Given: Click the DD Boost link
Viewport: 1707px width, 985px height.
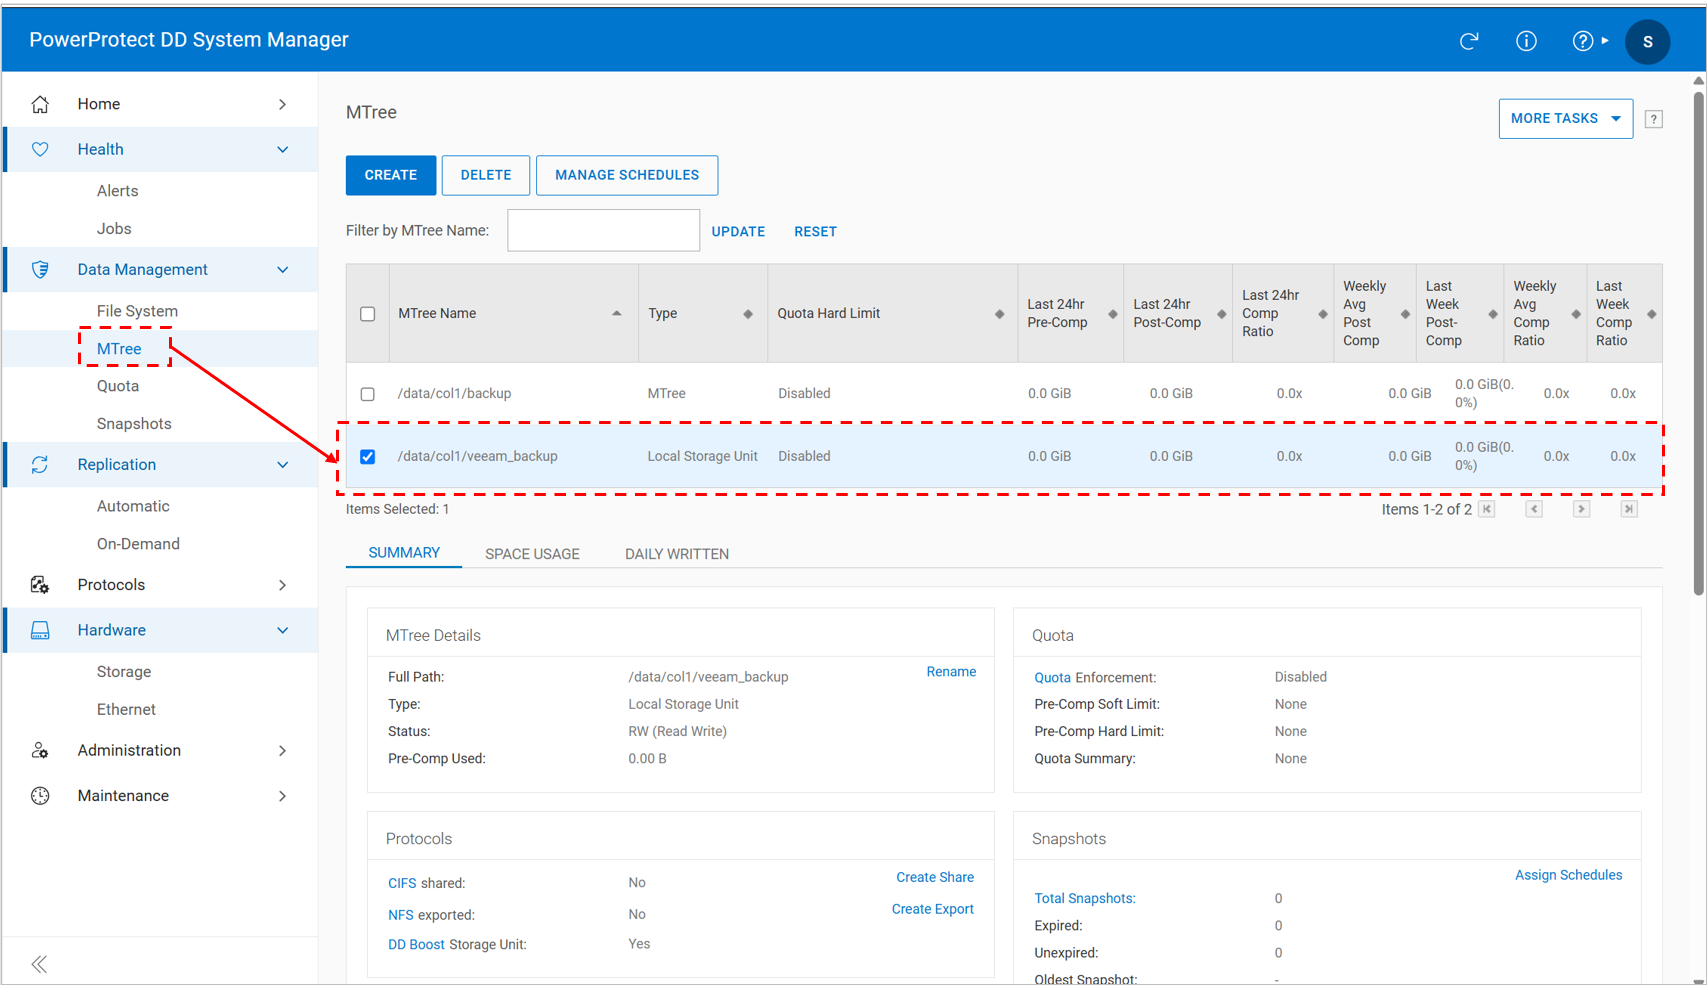Looking at the screenshot, I should pos(416,944).
